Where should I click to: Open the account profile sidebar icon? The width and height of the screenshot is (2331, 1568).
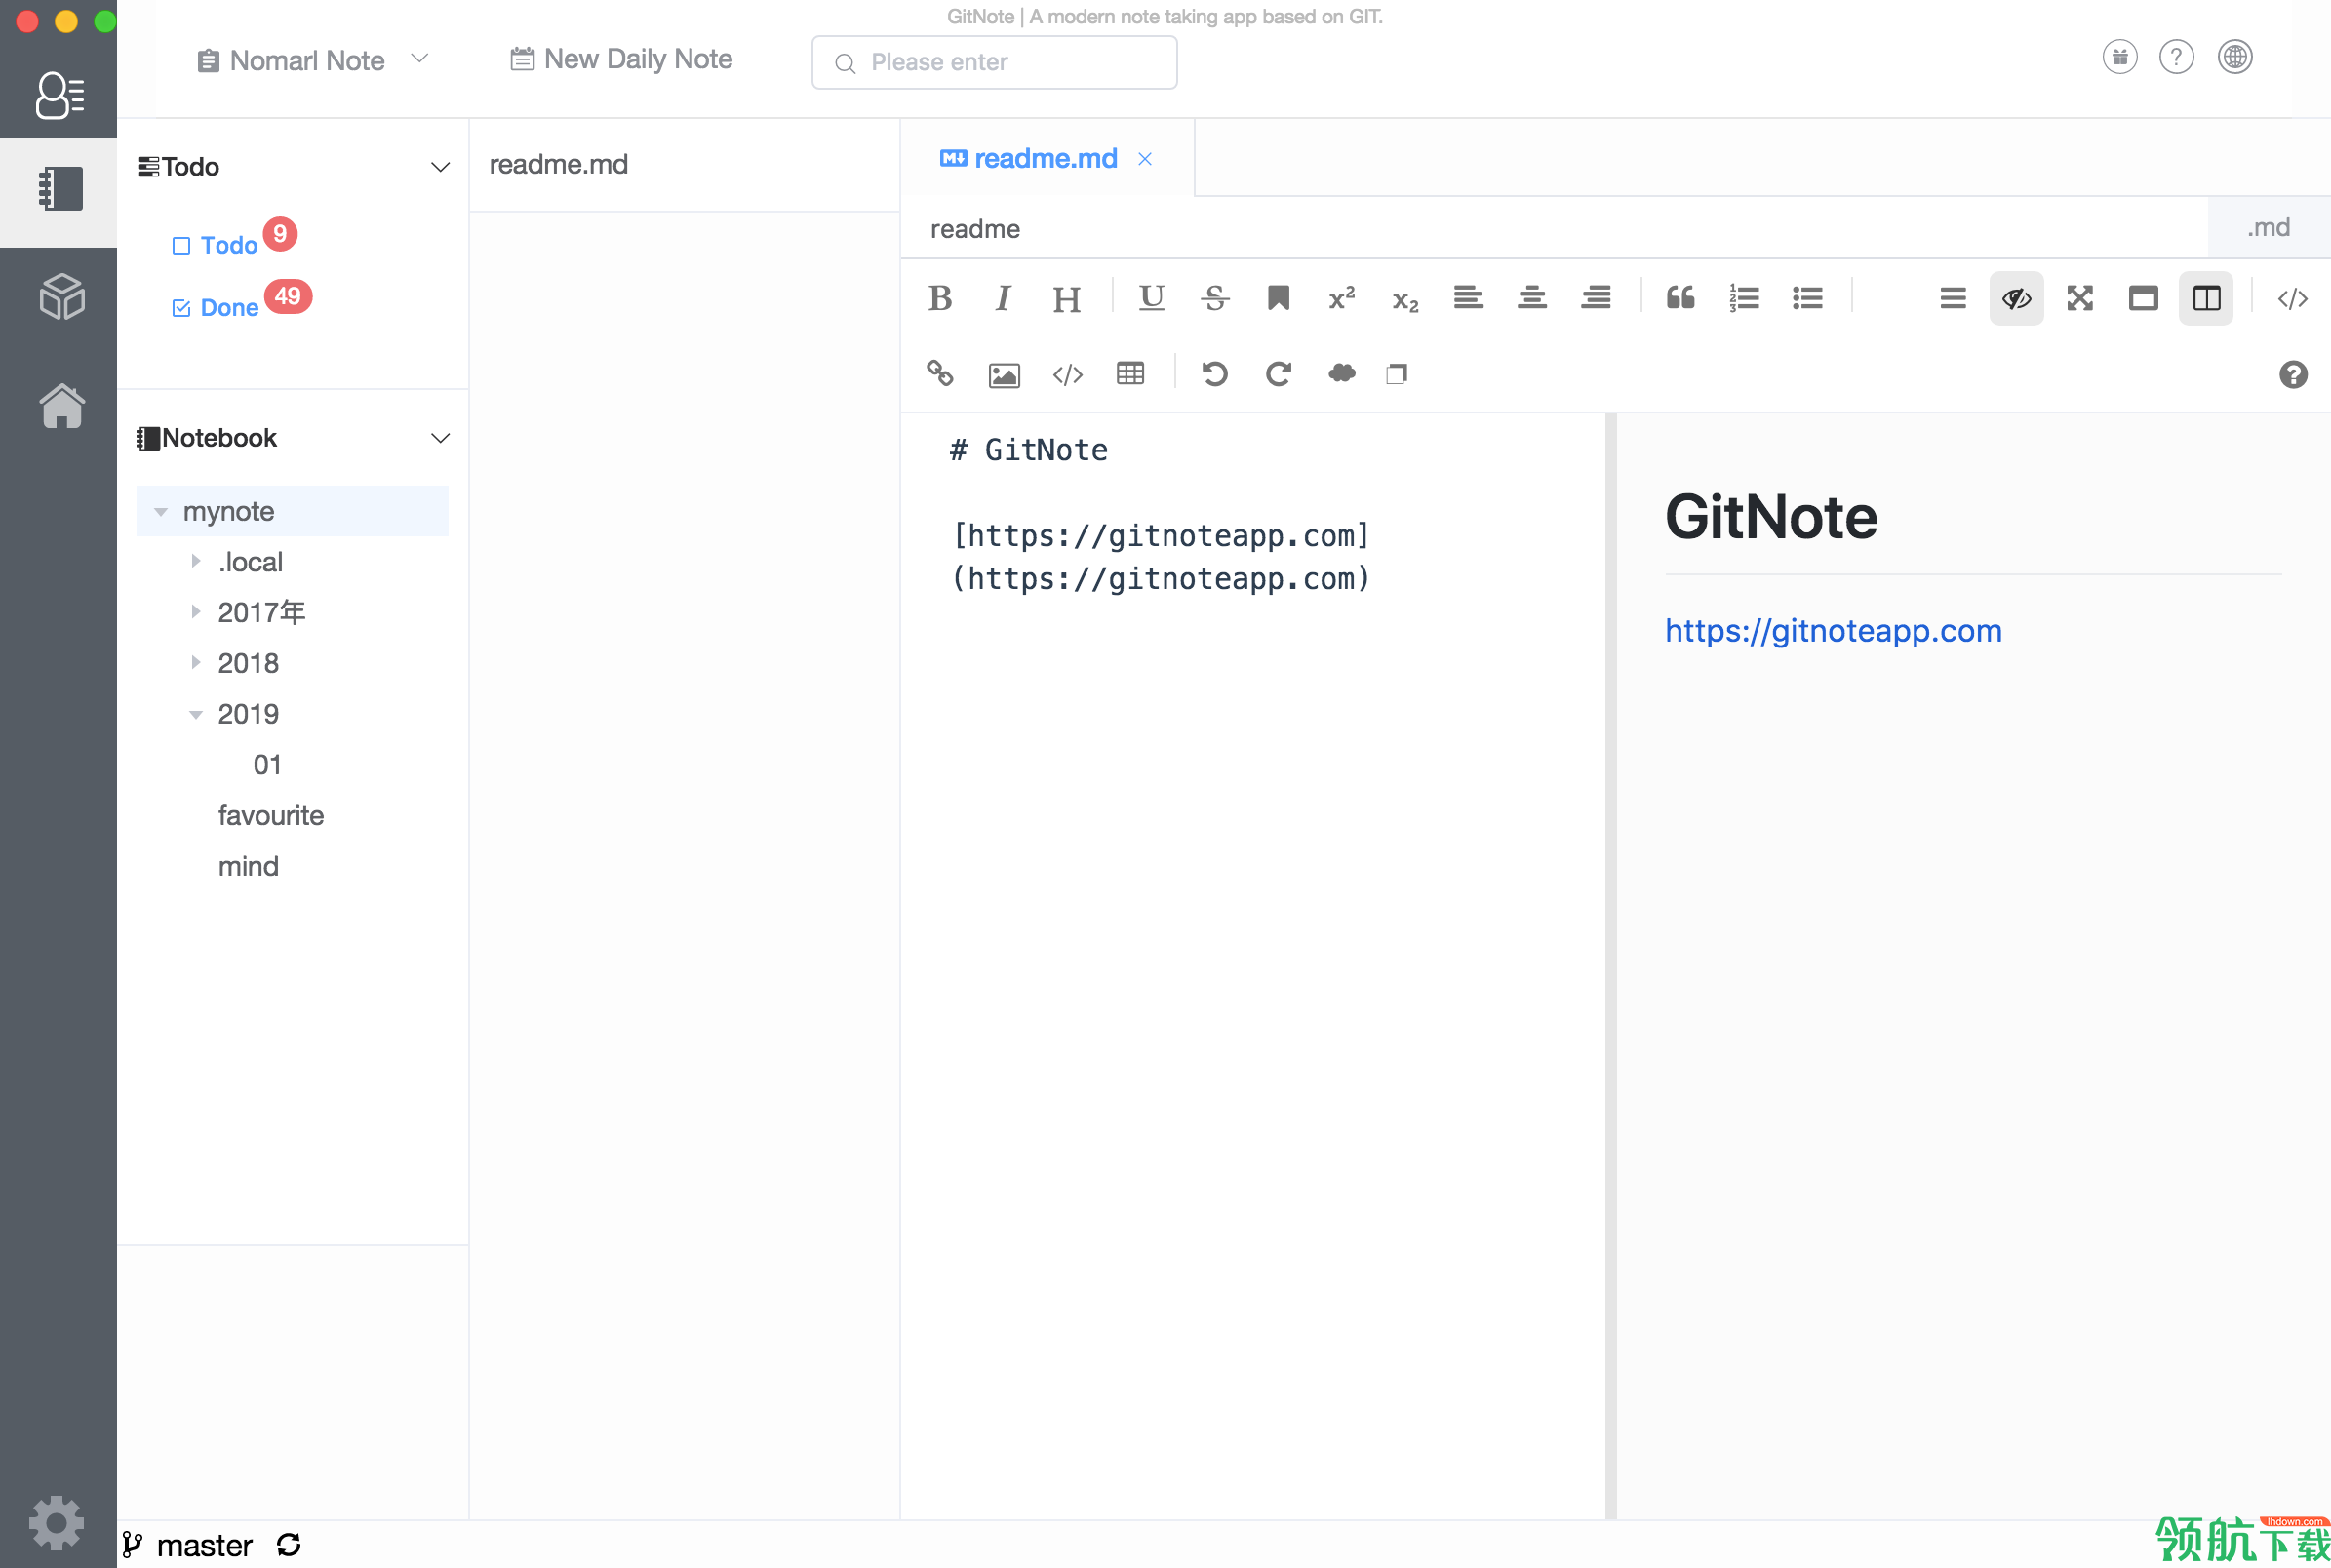pyautogui.click(x=59, y=95)
